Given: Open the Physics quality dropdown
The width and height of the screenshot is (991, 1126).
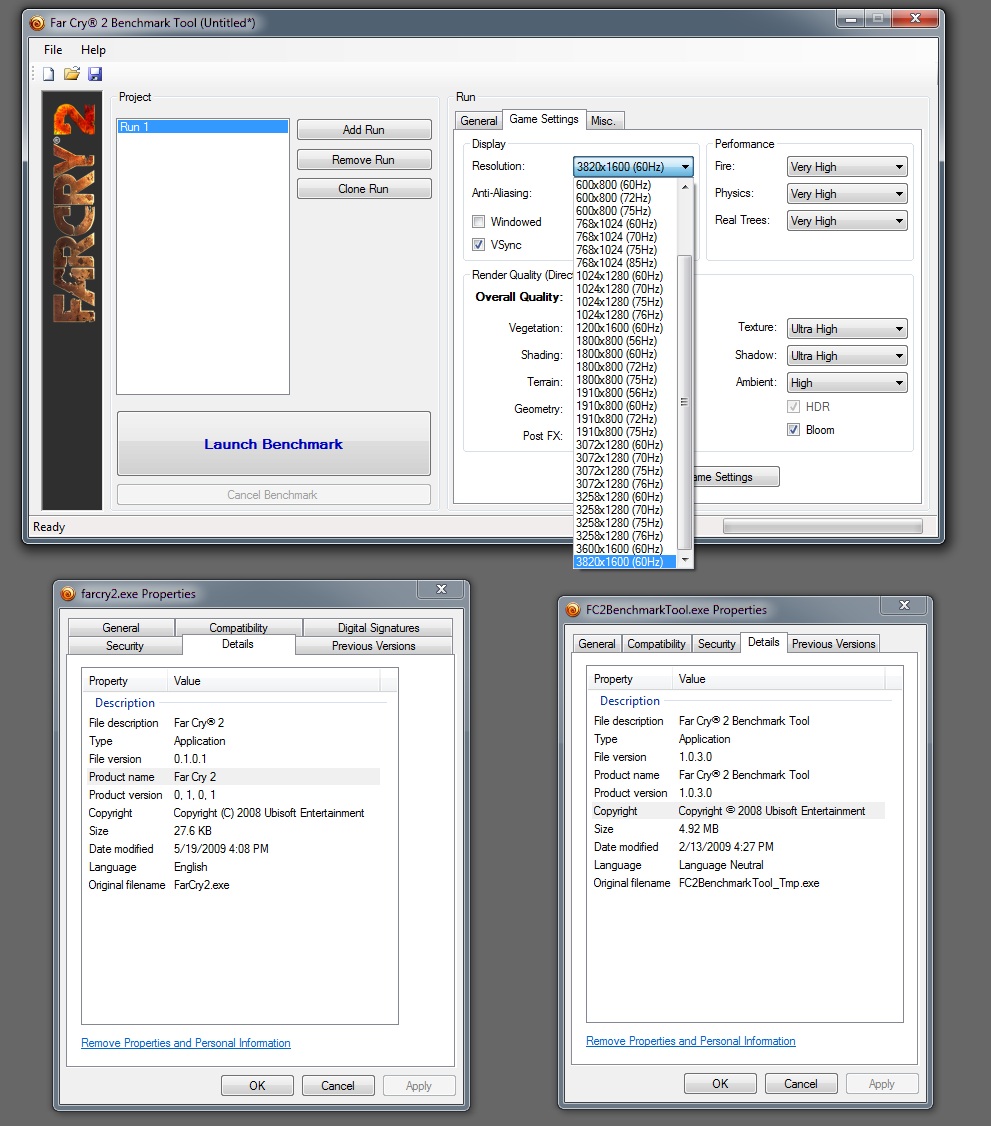Looking at the screenshot, I should tap(847, 194).
